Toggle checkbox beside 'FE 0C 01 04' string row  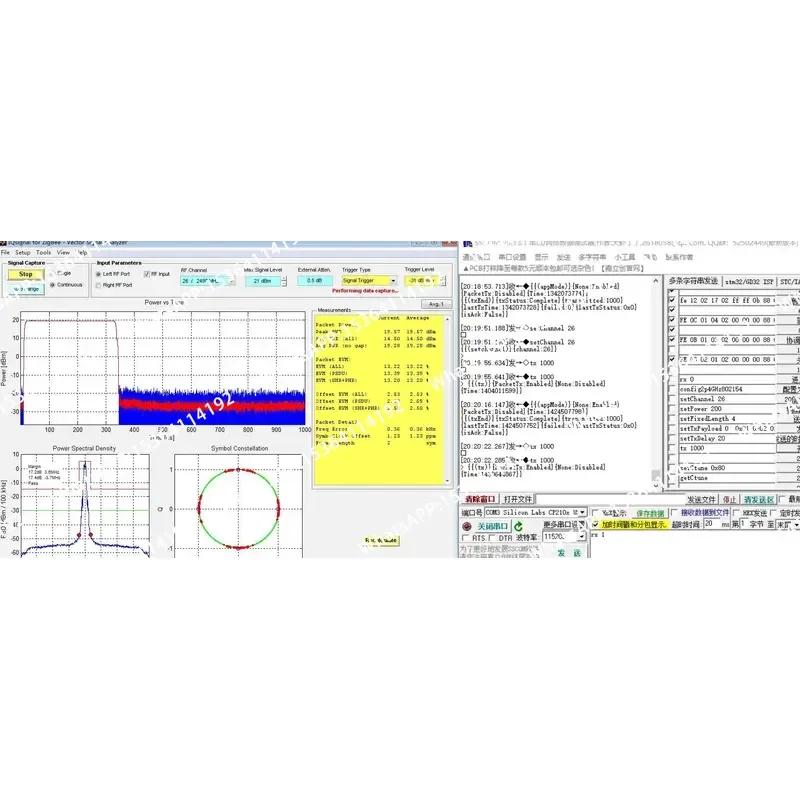(672, 320)
